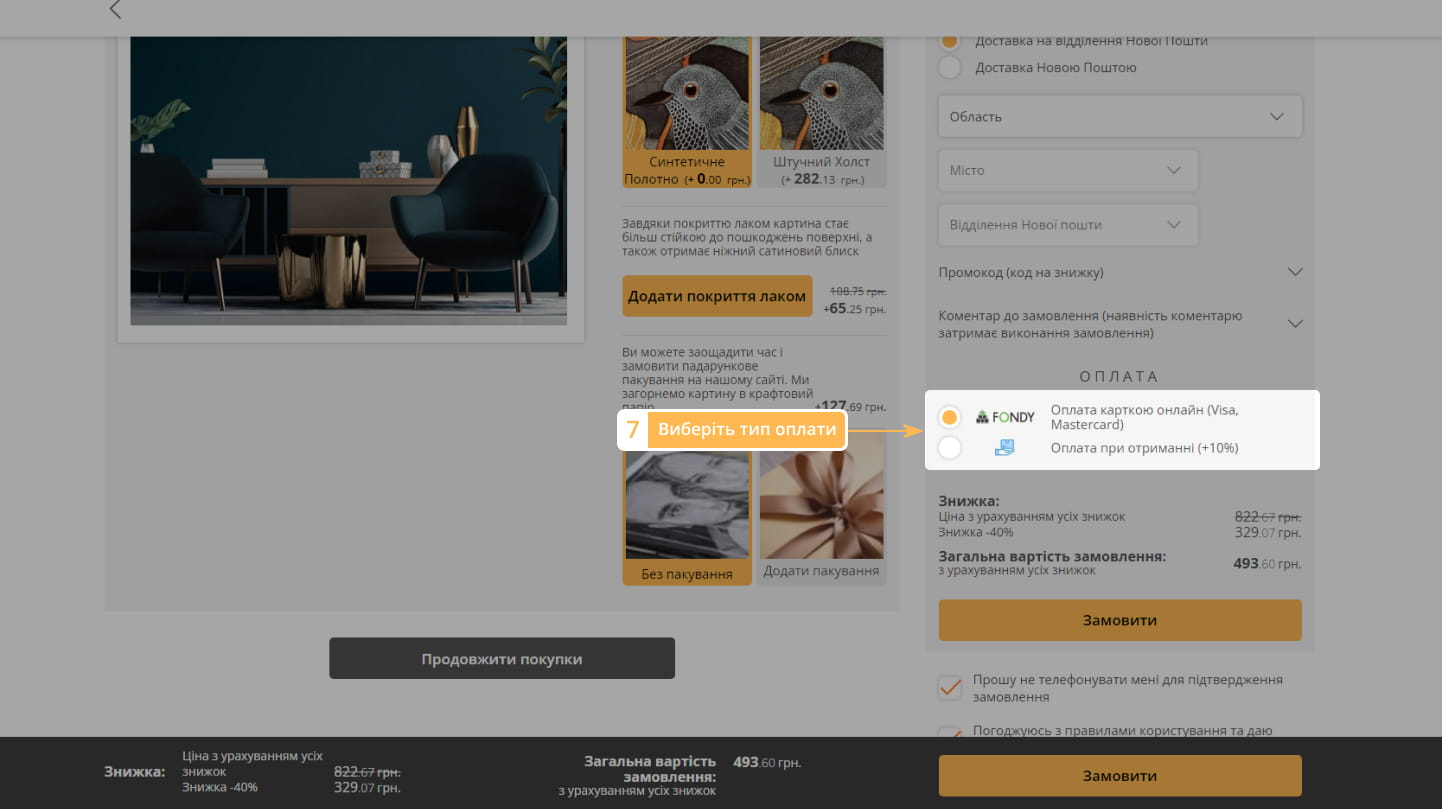Click the cash on delivery icon
Image resolution: width=1442 pixels, height=809 pixels.
[1004, 448]
